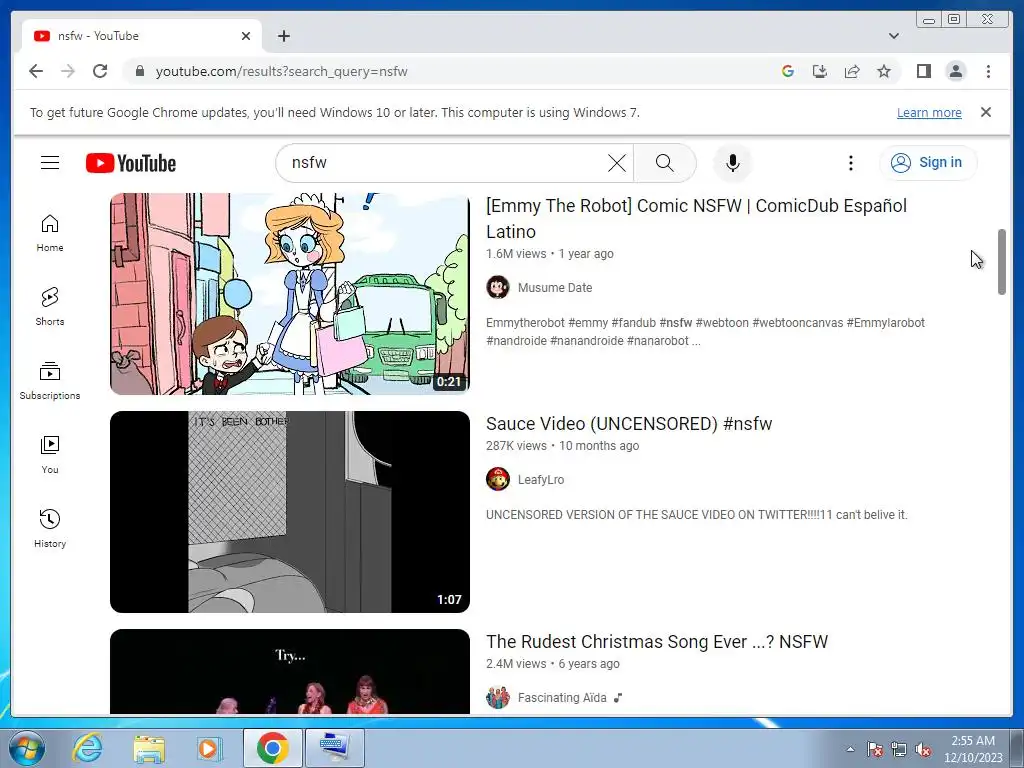Open the Sauce Video (UNCENSORED) title
The image size is (1024, 768).
tap(629, 424)
